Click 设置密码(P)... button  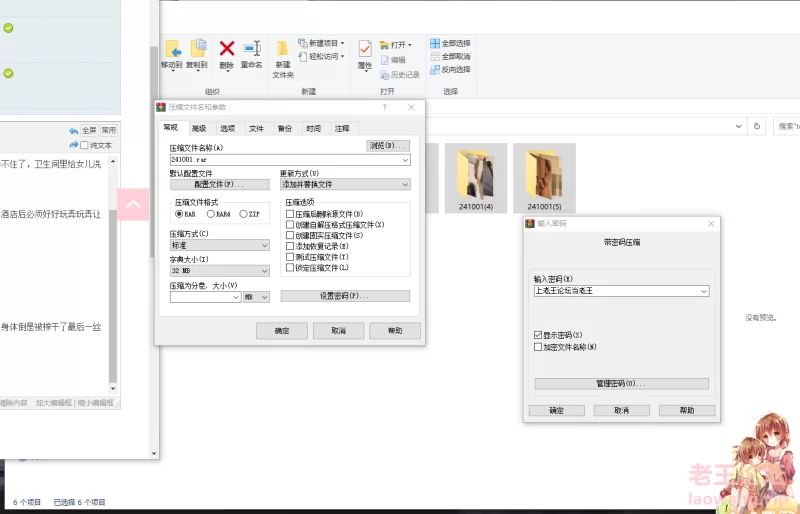(x=345, y=296)
